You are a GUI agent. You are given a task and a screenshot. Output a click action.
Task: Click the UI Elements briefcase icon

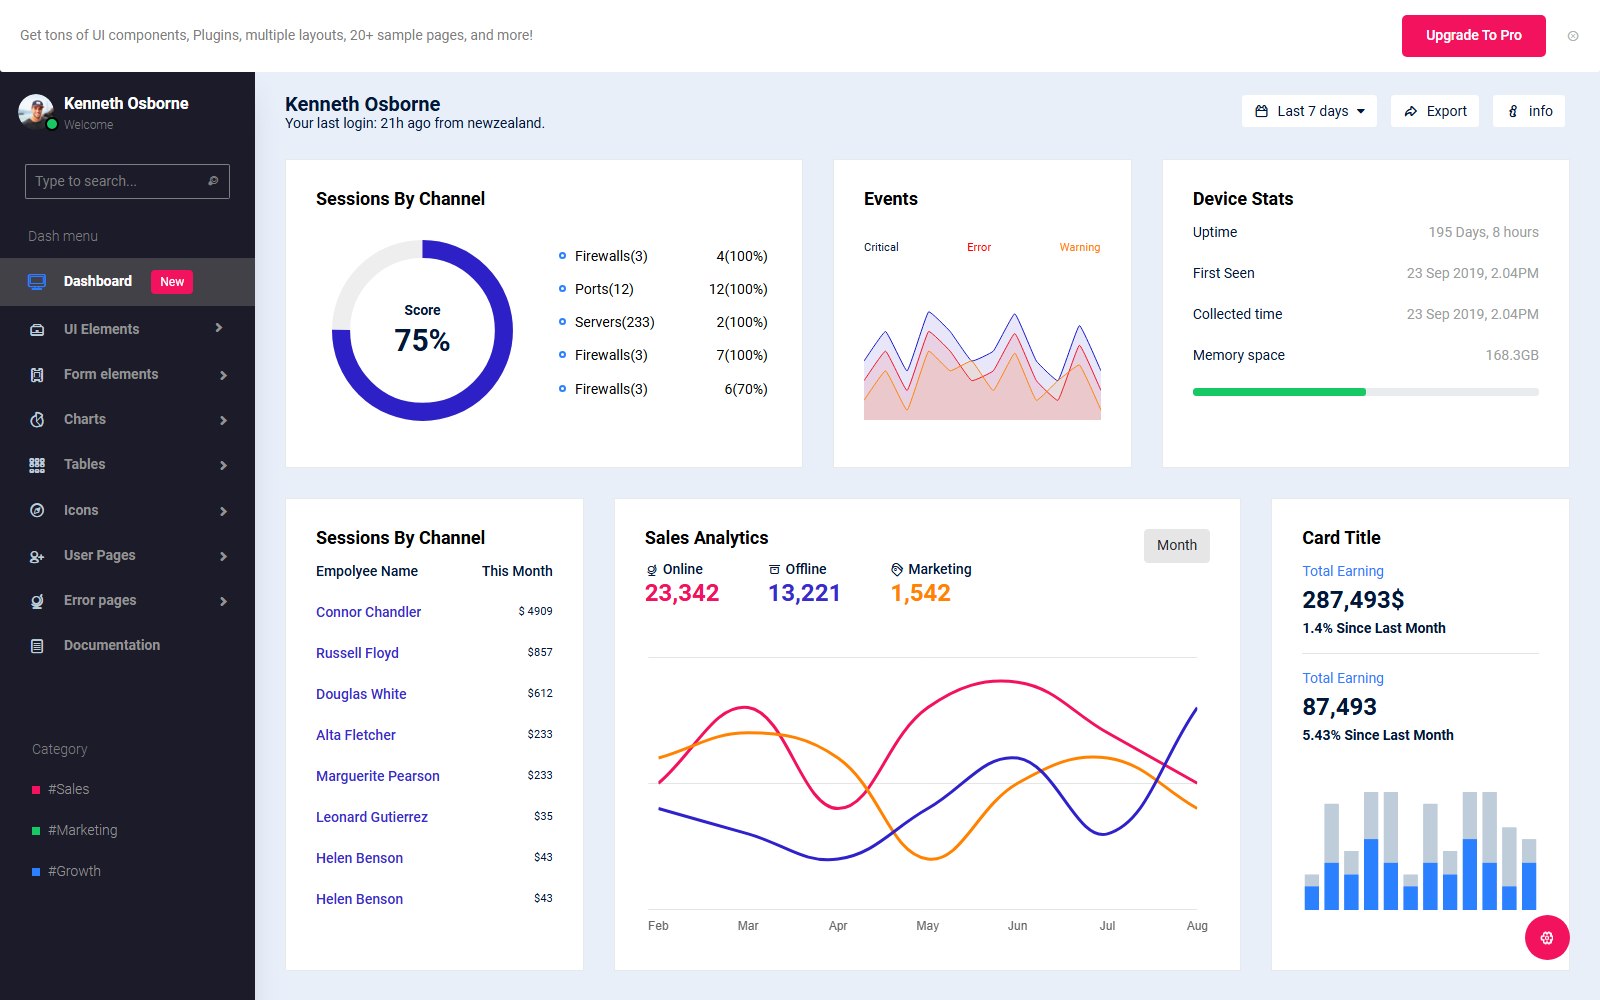37,329
